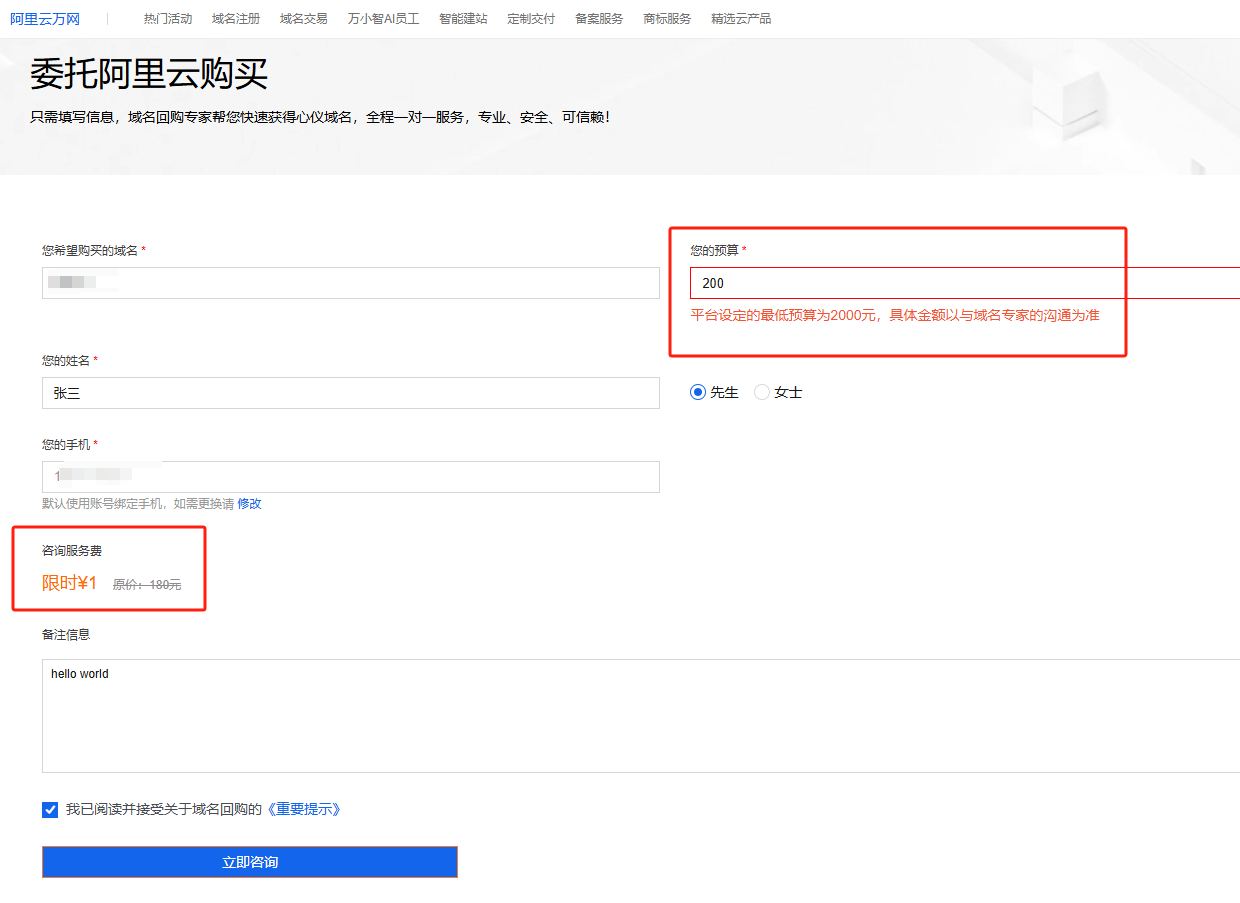Click the 备注信息 textarea with hello world
This screenshot has height=903, width=1240.
point(641,716)
